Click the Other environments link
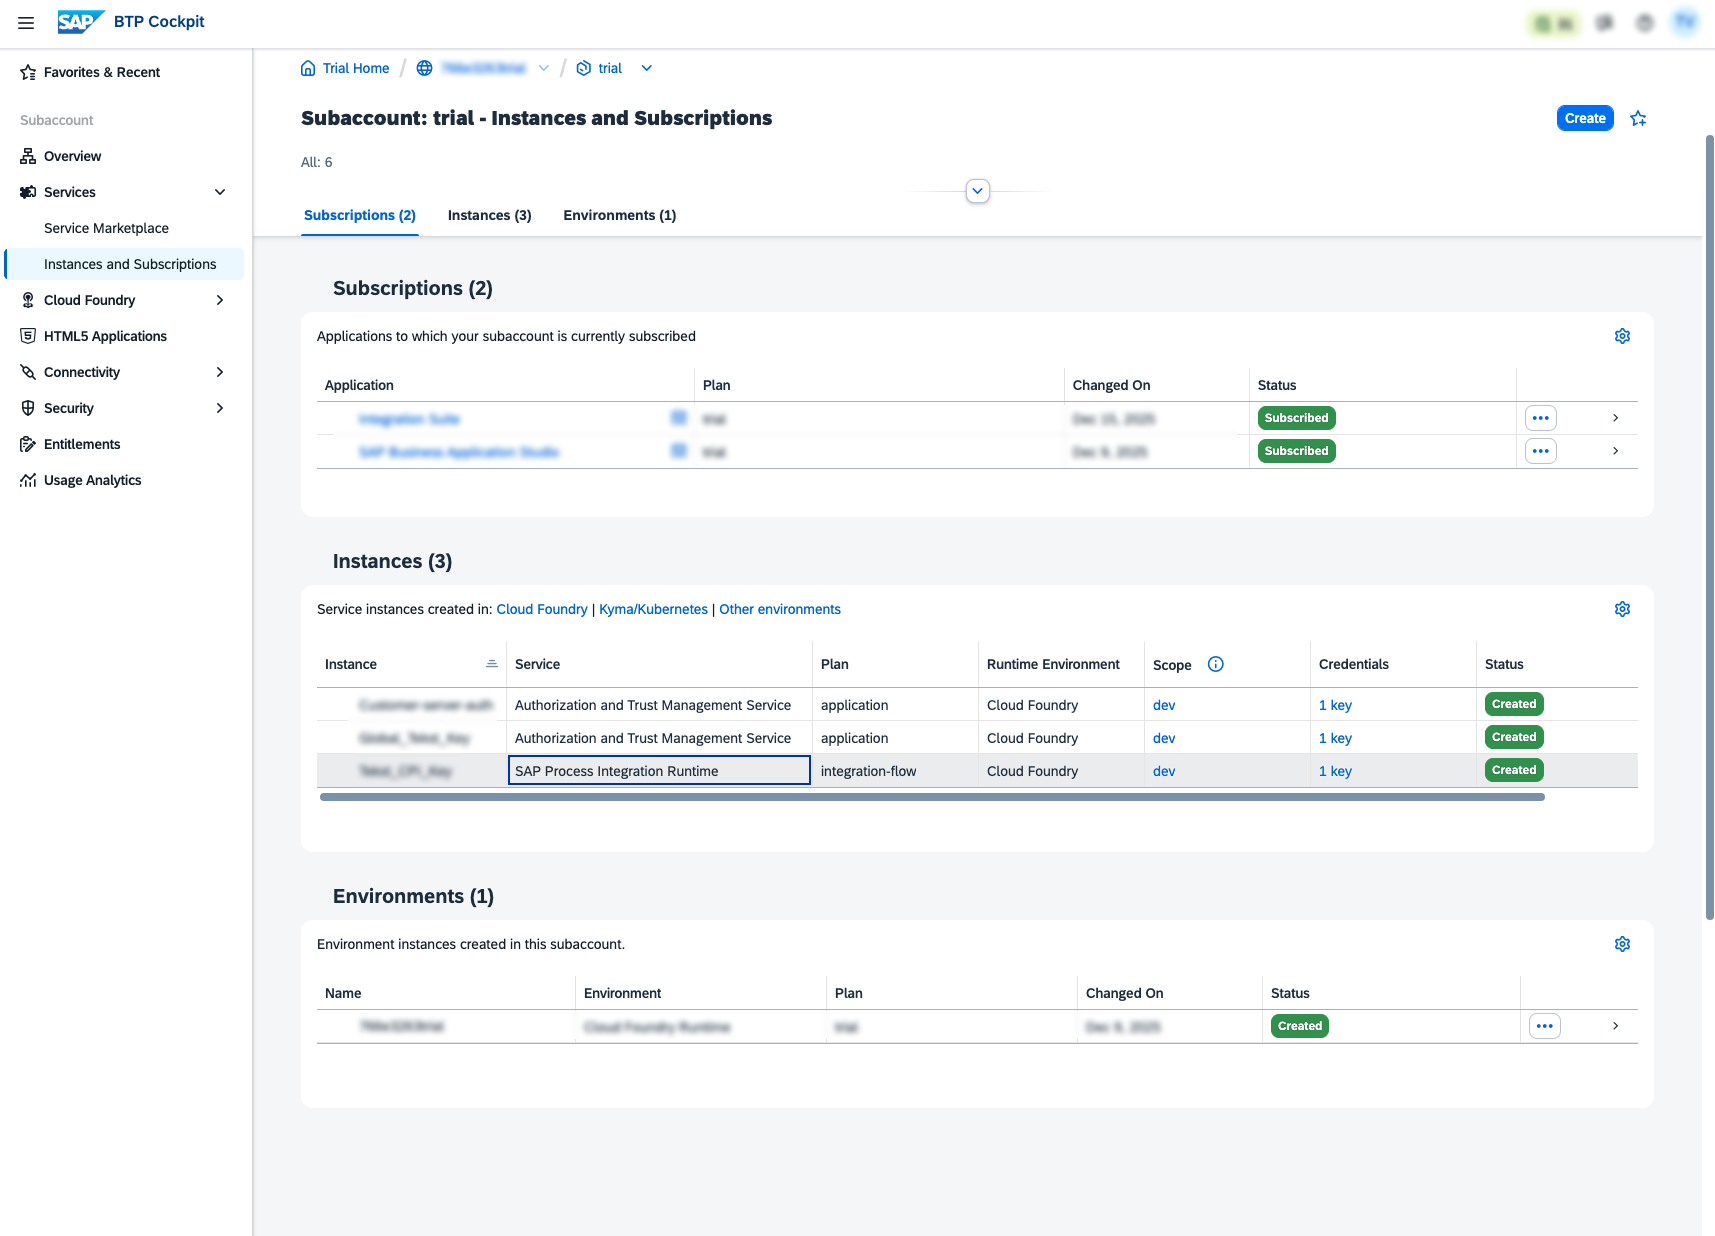Screen dimensions: 1715x1236 pyautogui.click(x=780, y=609)
